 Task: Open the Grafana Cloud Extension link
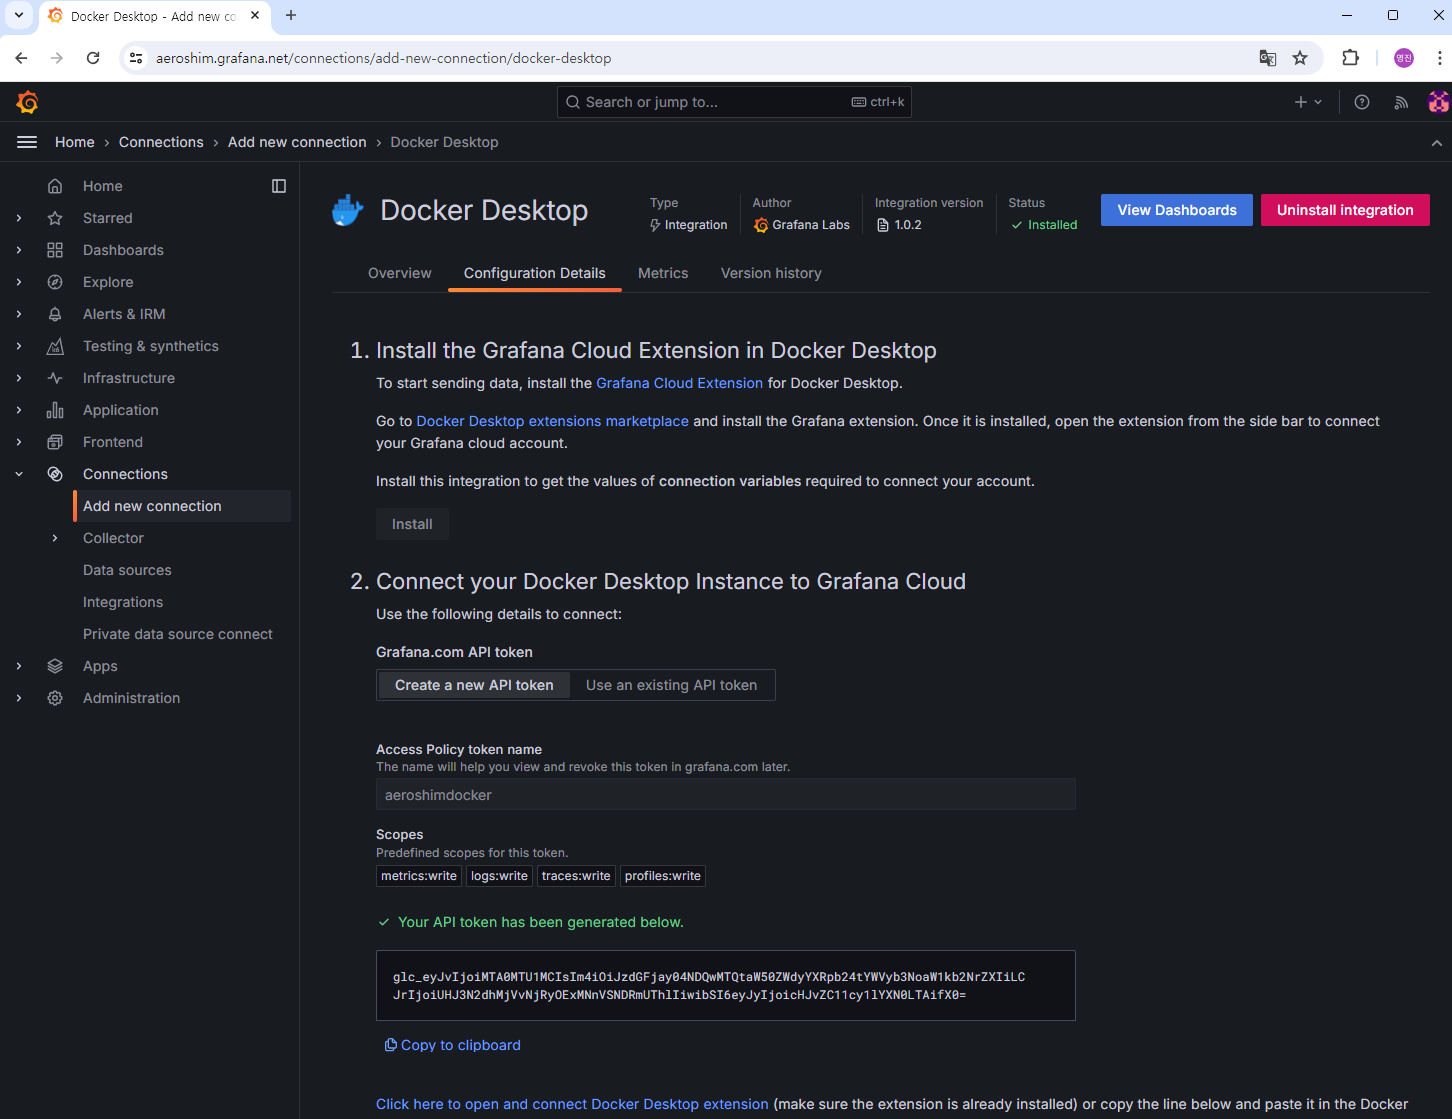pyautogui.click(x=679, y=383)
